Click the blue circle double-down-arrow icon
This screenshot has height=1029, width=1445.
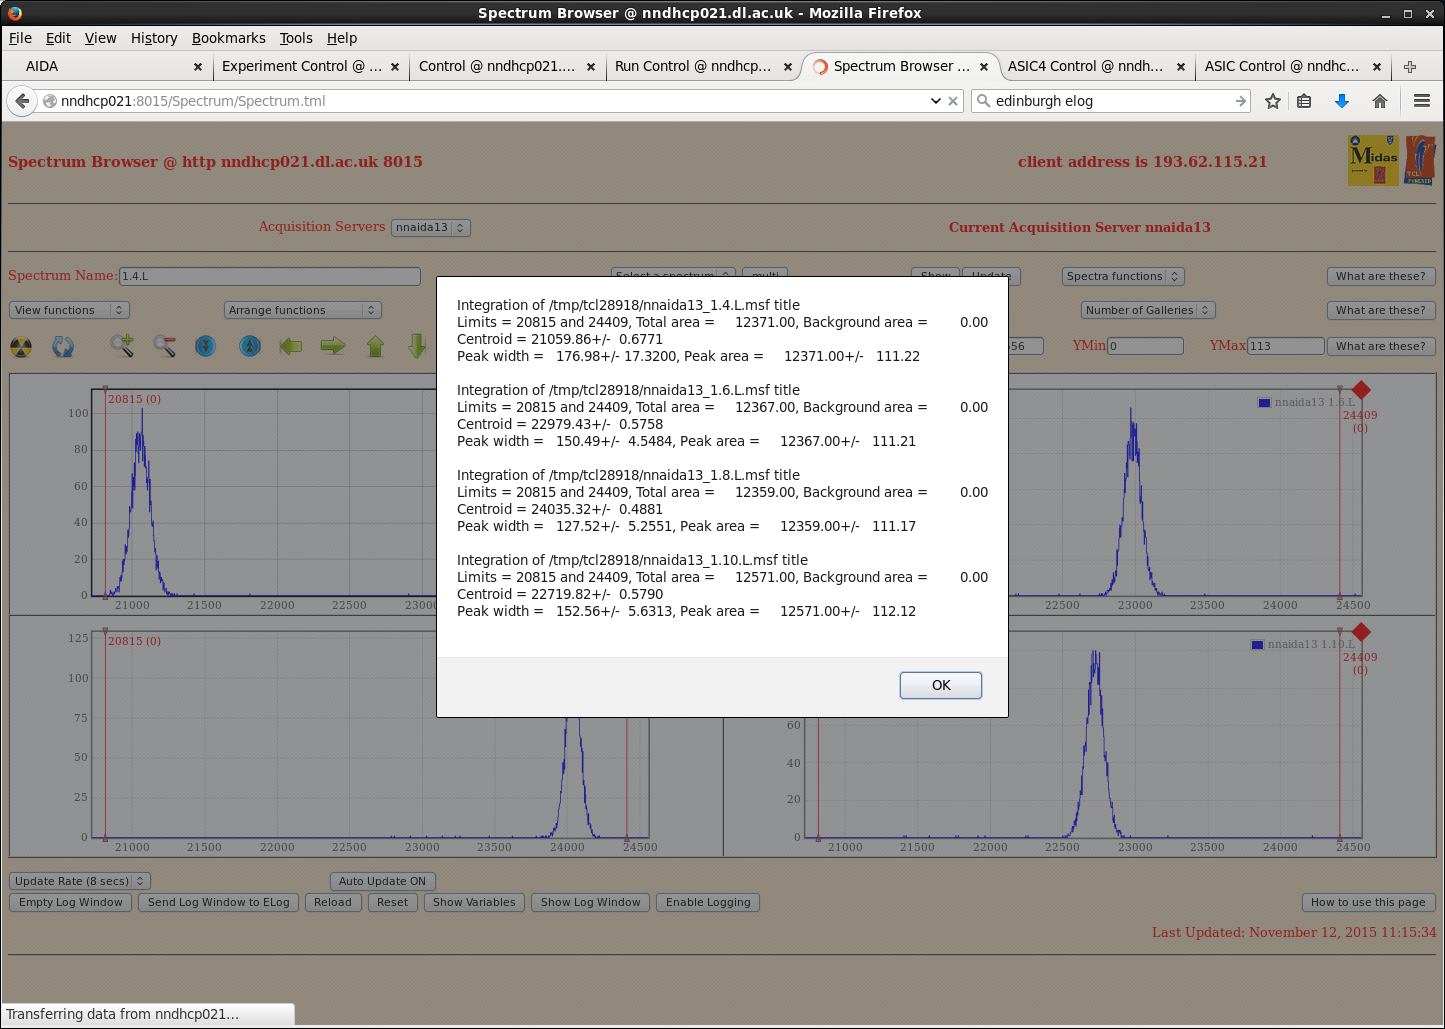coord(206,346)
